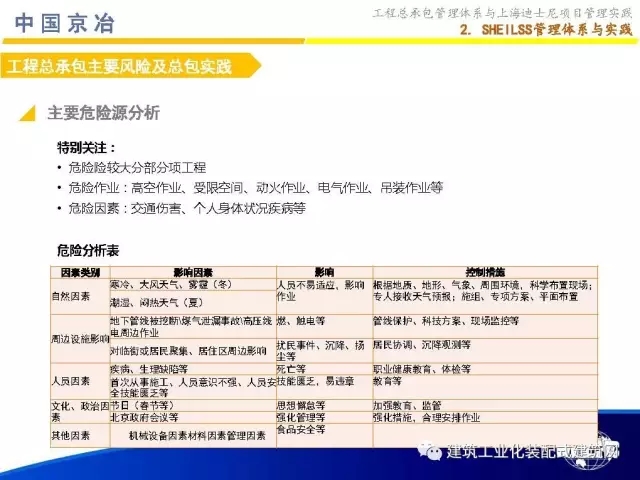
Task: Click the 周边设施影响 row label
Action: [x=79, y=339]
